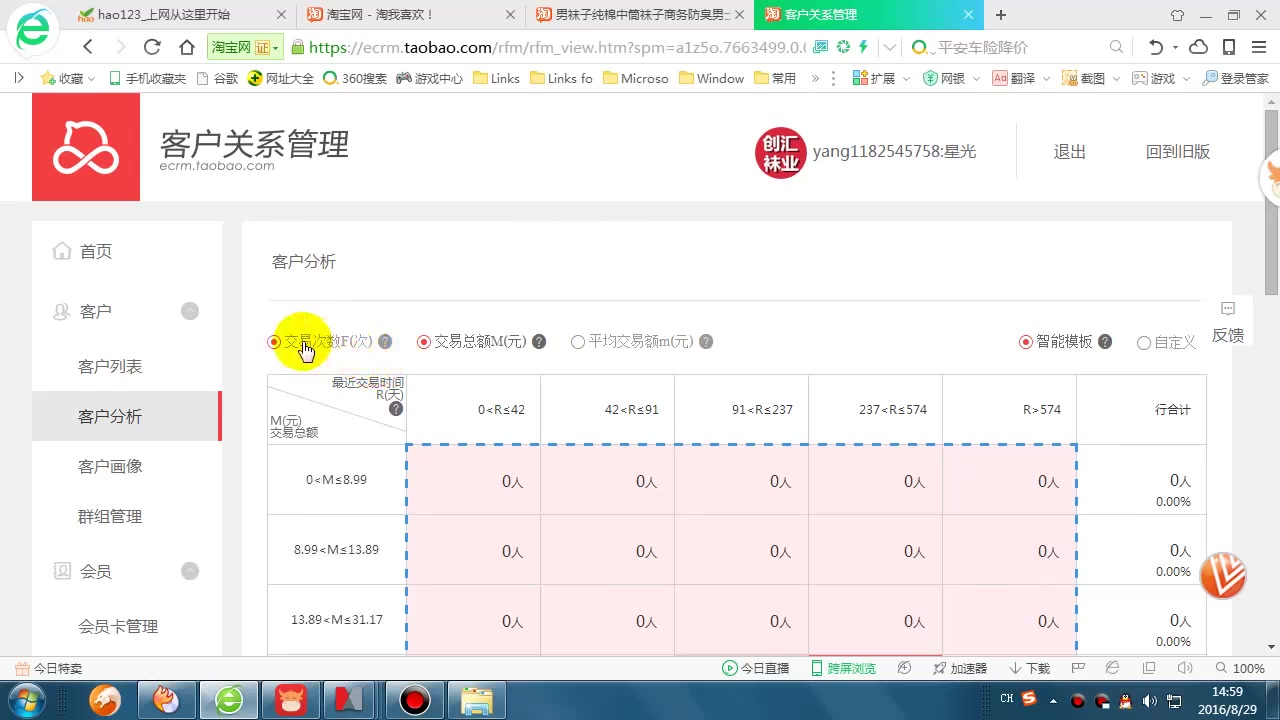Open 网址大全 bookmark
Screen dimensions: 1280x720
coord(281,78)
